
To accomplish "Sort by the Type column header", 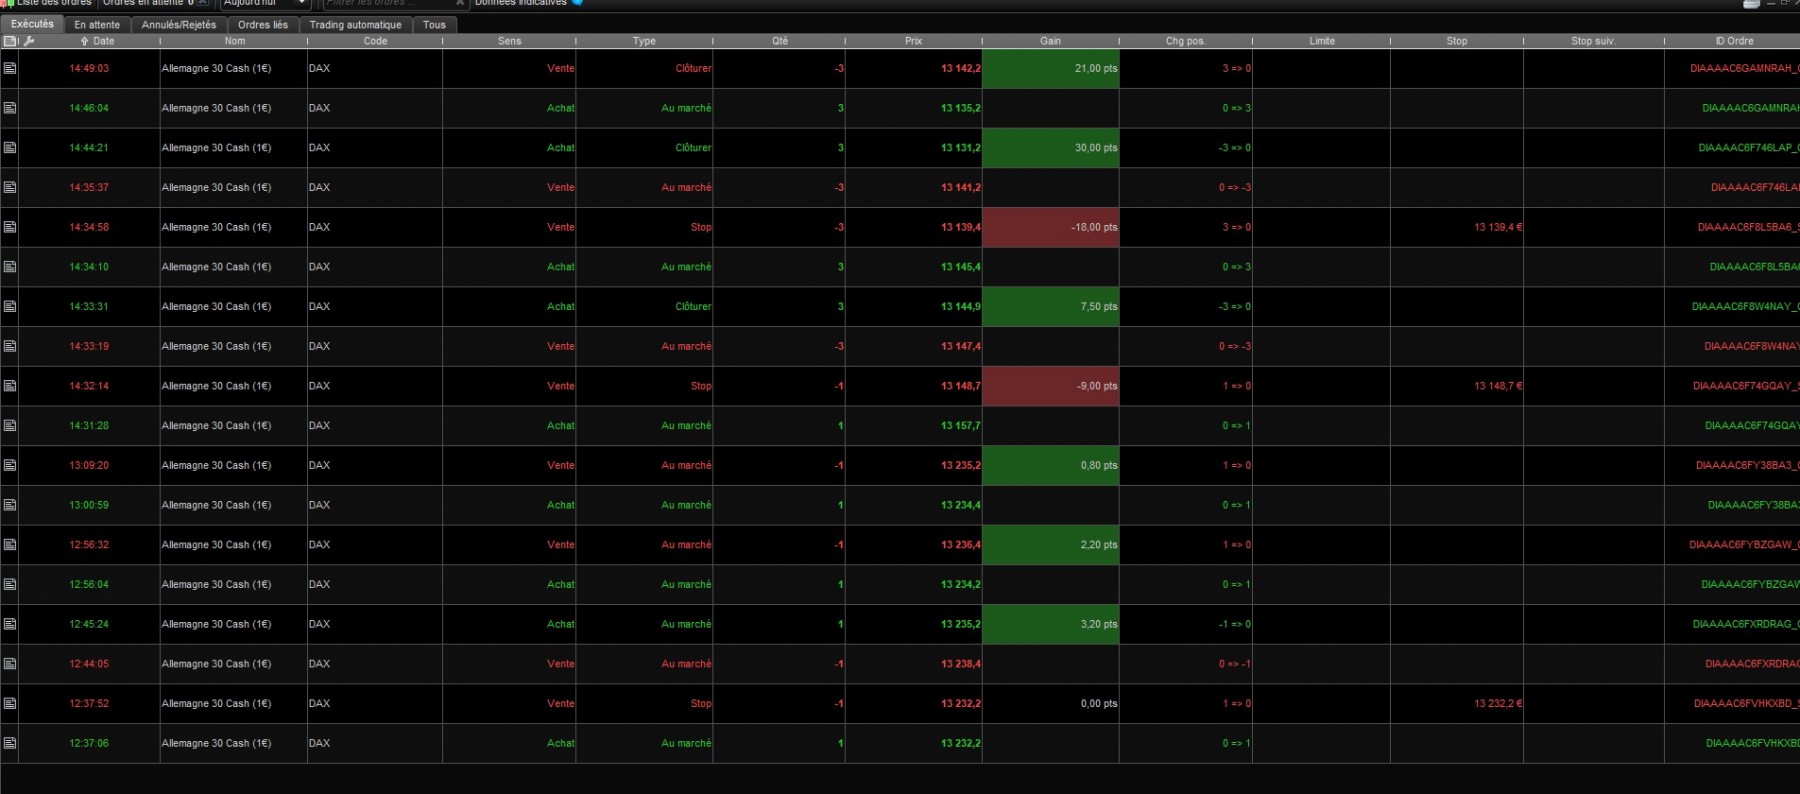I will click(644, 41).
